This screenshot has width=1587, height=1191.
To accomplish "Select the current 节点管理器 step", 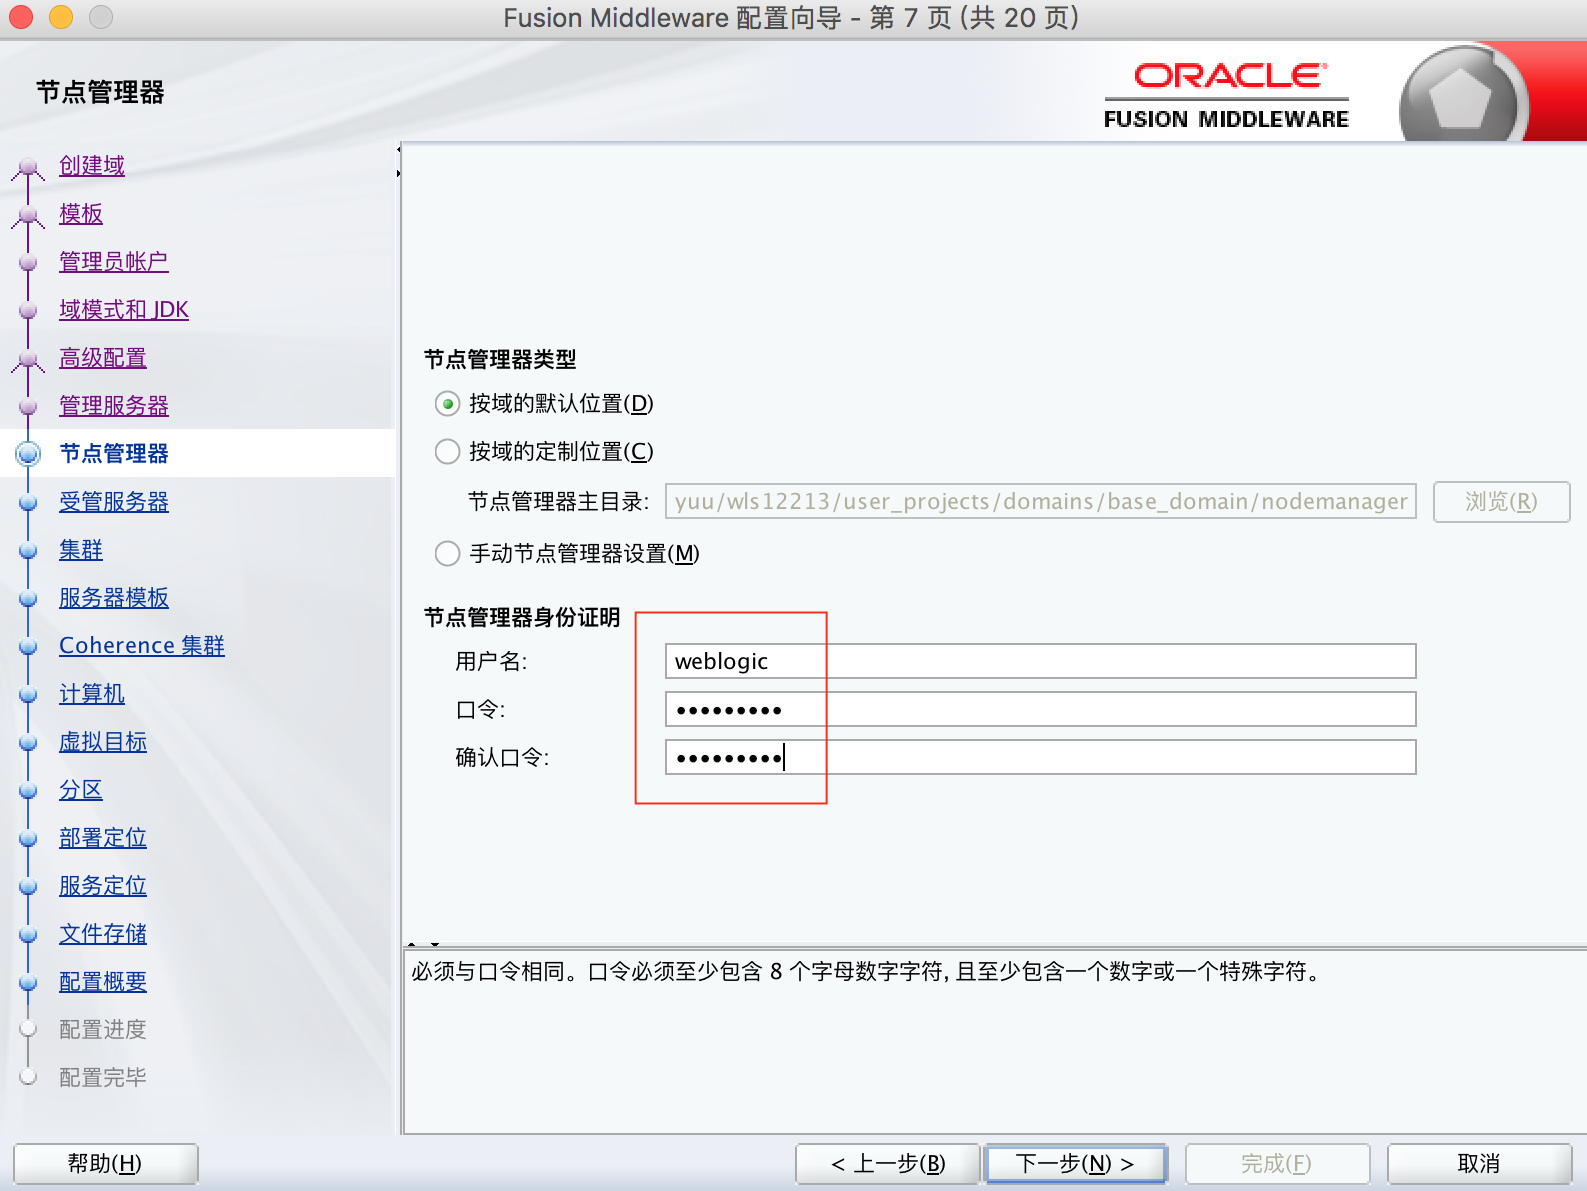I will 114,454.
